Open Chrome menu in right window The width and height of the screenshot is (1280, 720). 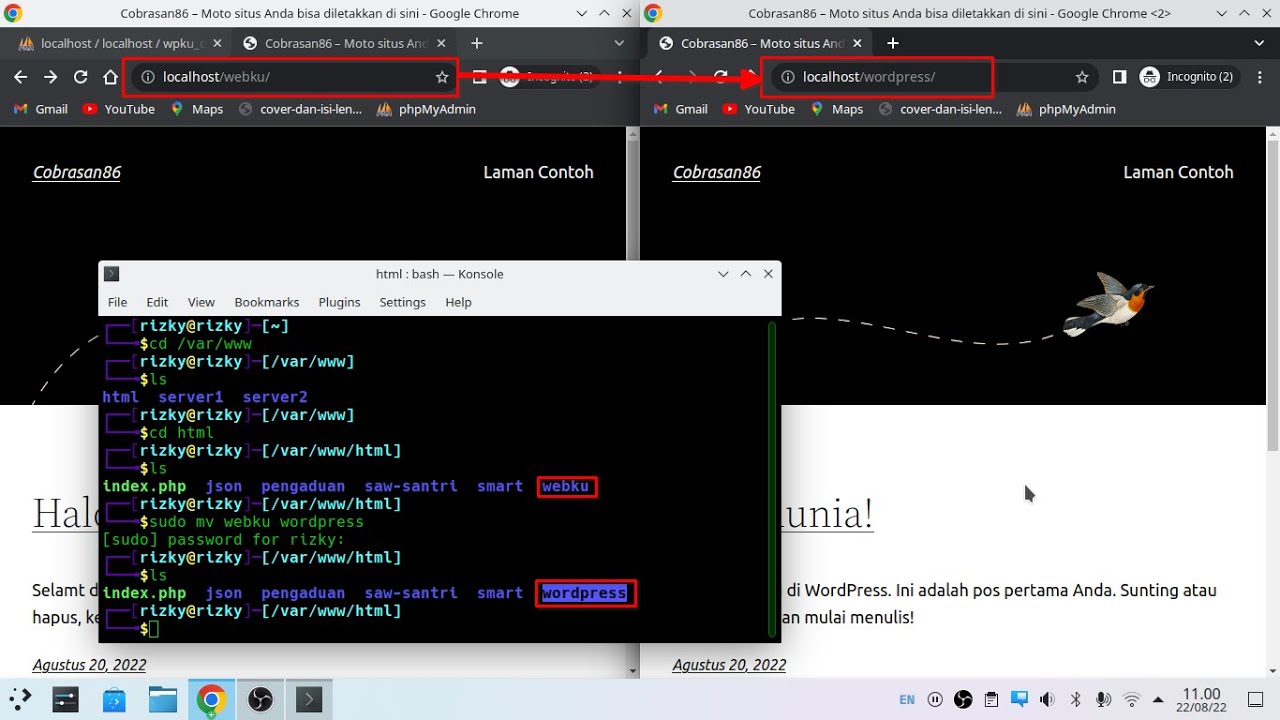click(1260, 77)
